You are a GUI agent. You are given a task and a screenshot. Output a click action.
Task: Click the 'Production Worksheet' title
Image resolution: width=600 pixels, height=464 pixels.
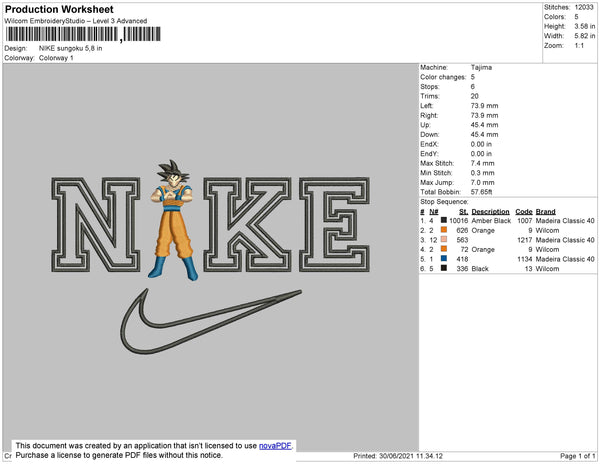[x=59, y=9]
